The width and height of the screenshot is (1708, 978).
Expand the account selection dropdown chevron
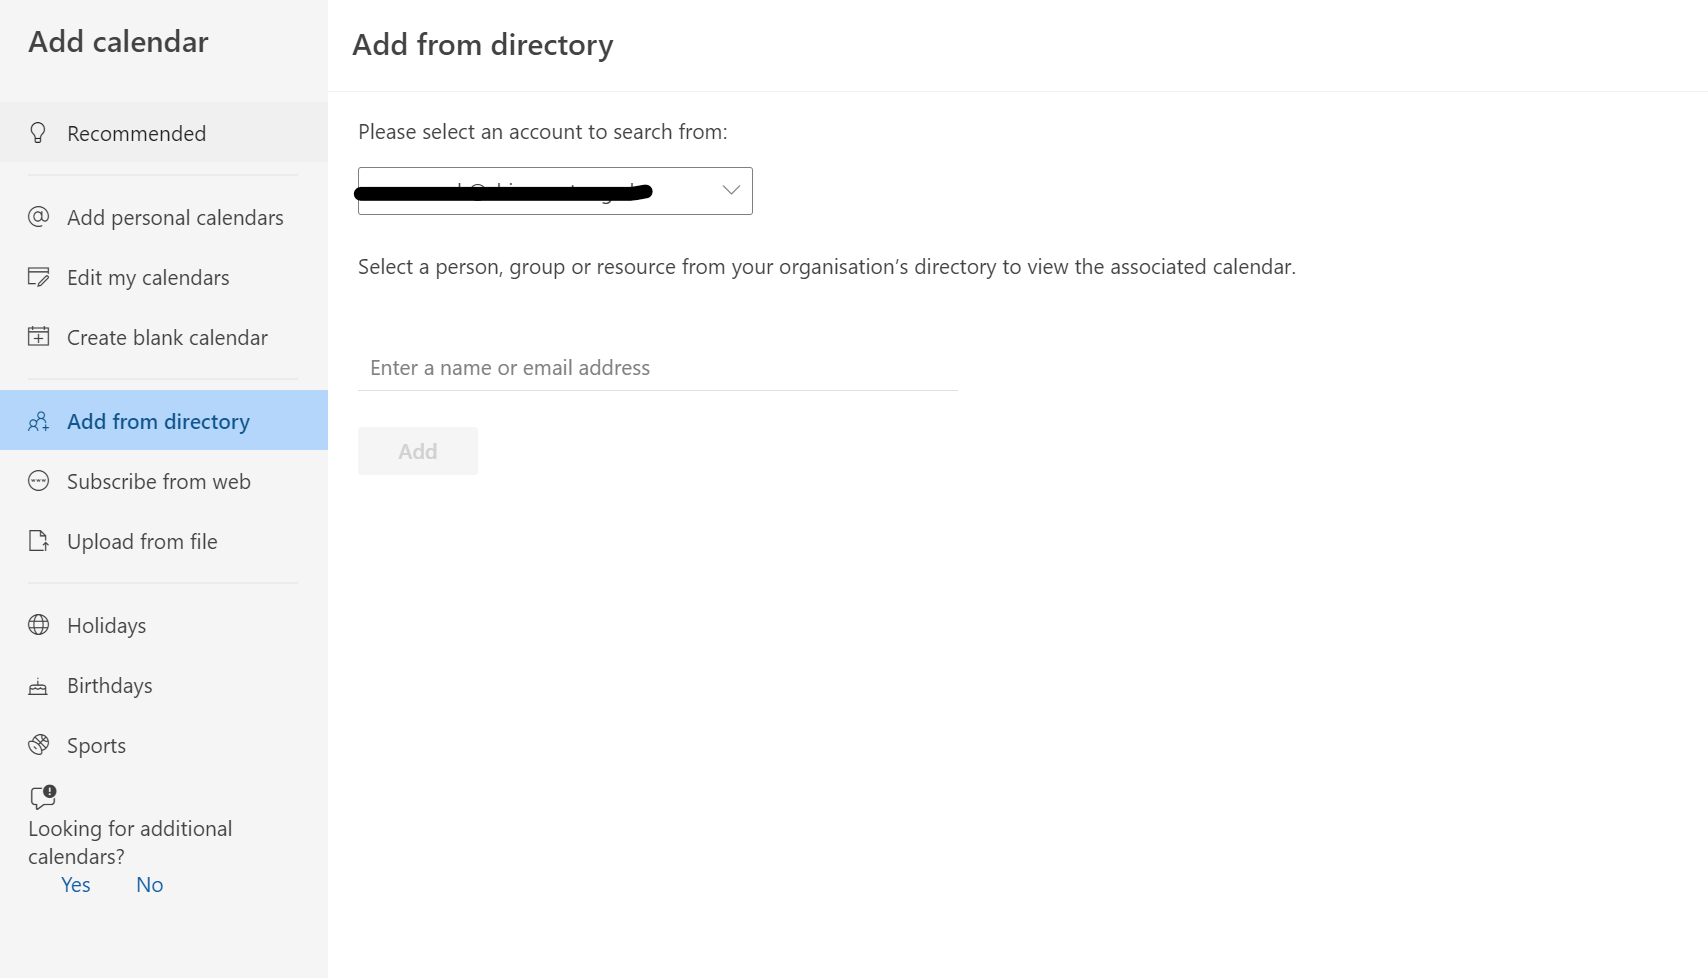coord(731,190)
